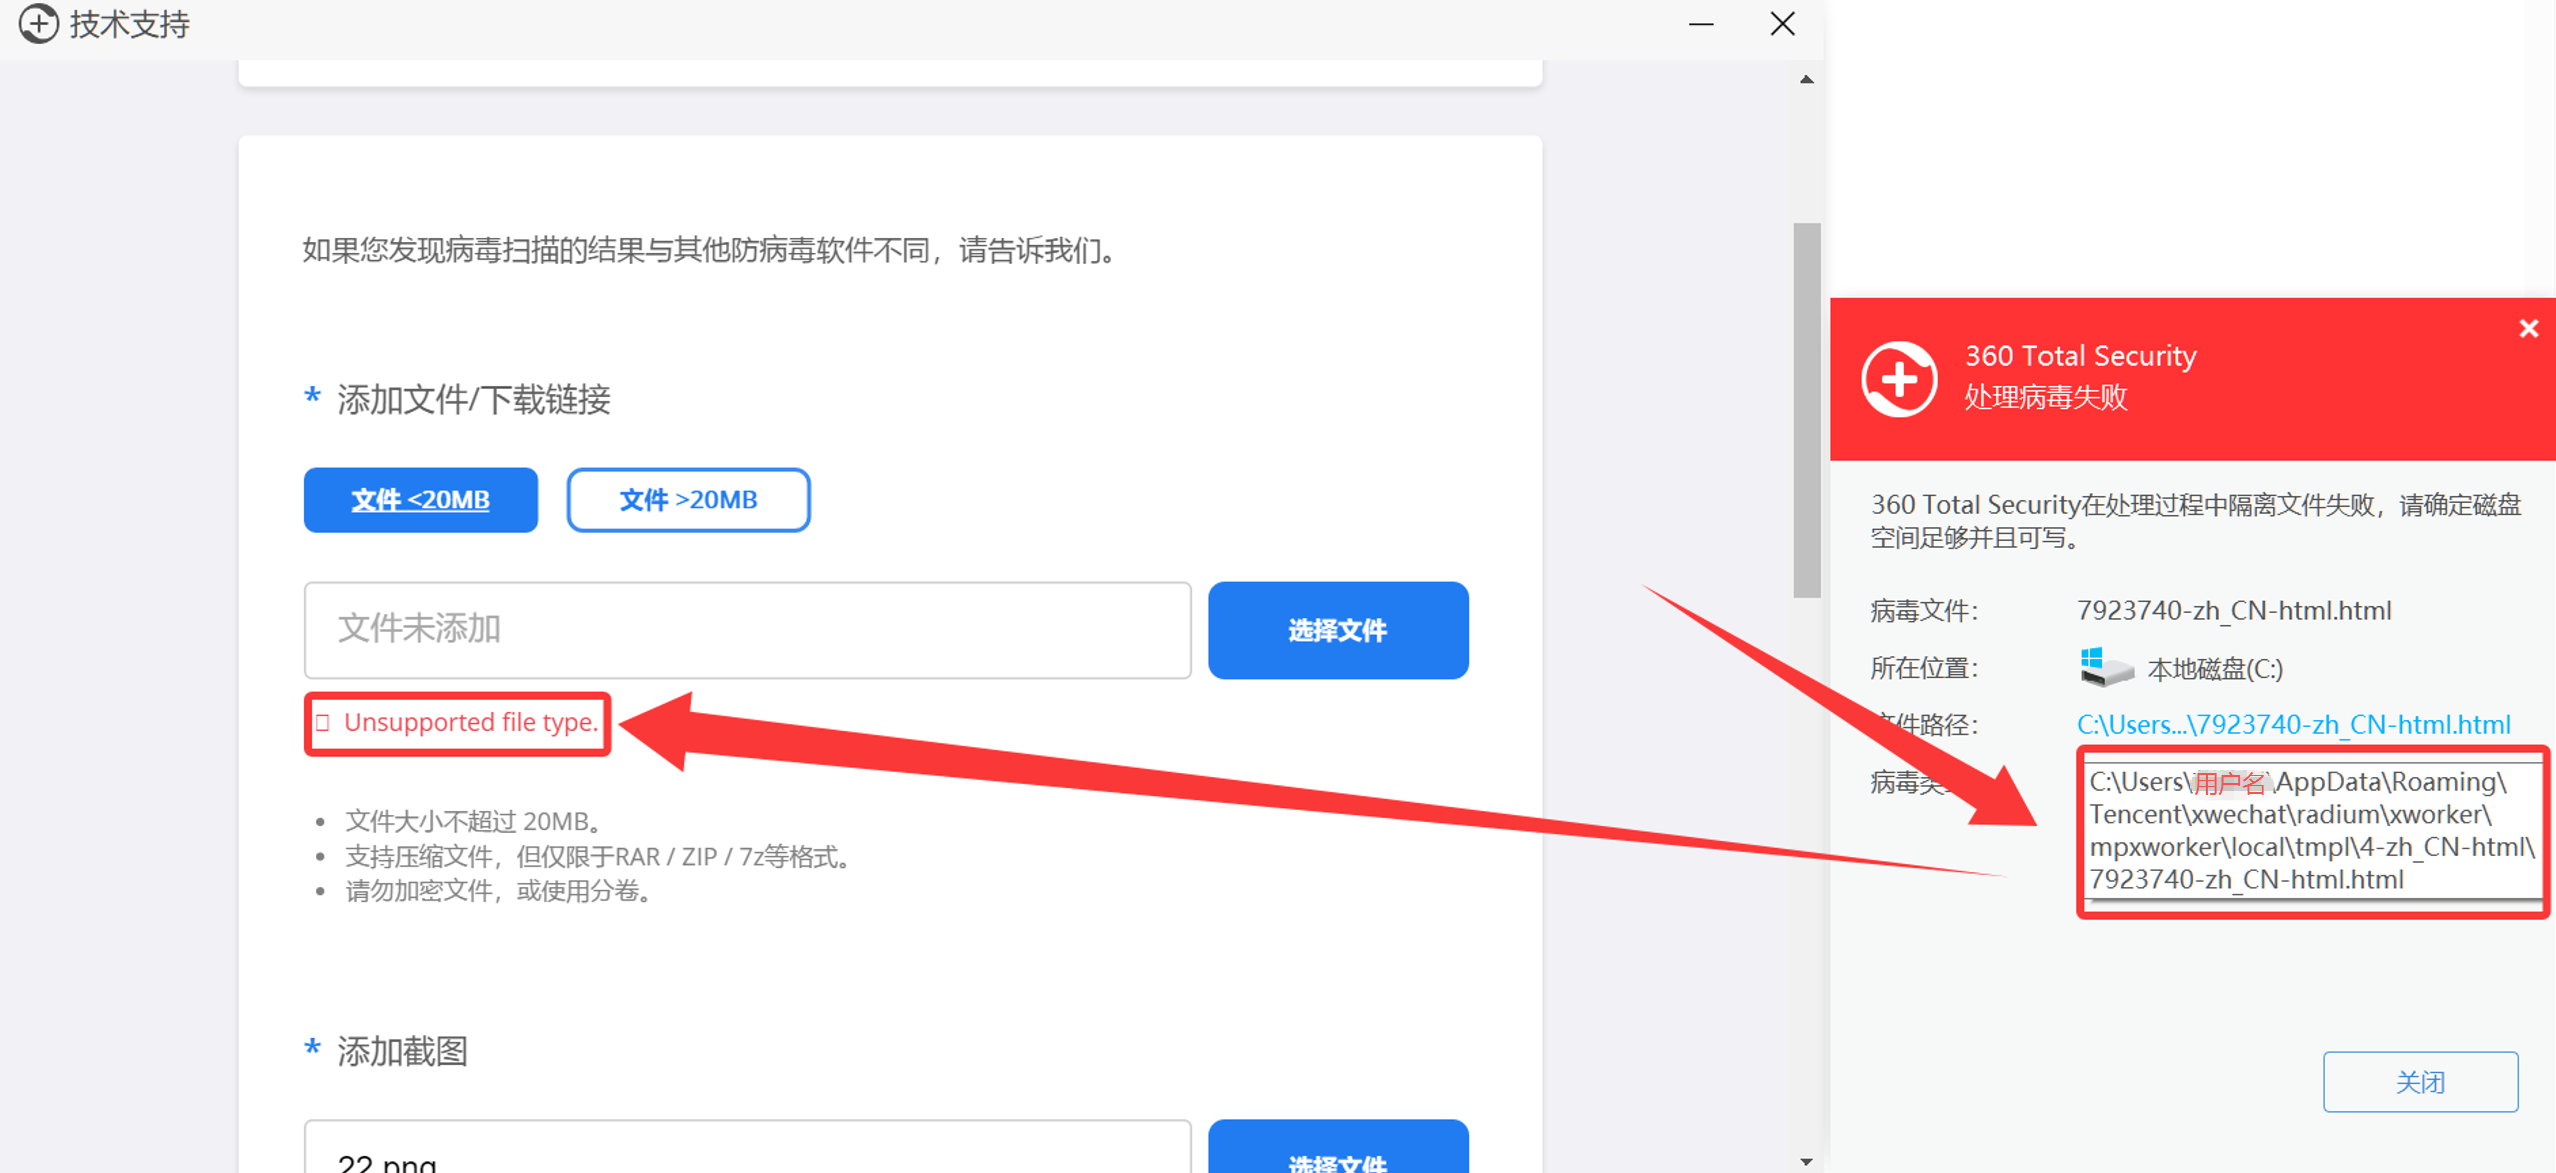Click 选择文件 next to the empty file field
The height and width of the screenshot is (1173, 2556).
coord(1338,630)
